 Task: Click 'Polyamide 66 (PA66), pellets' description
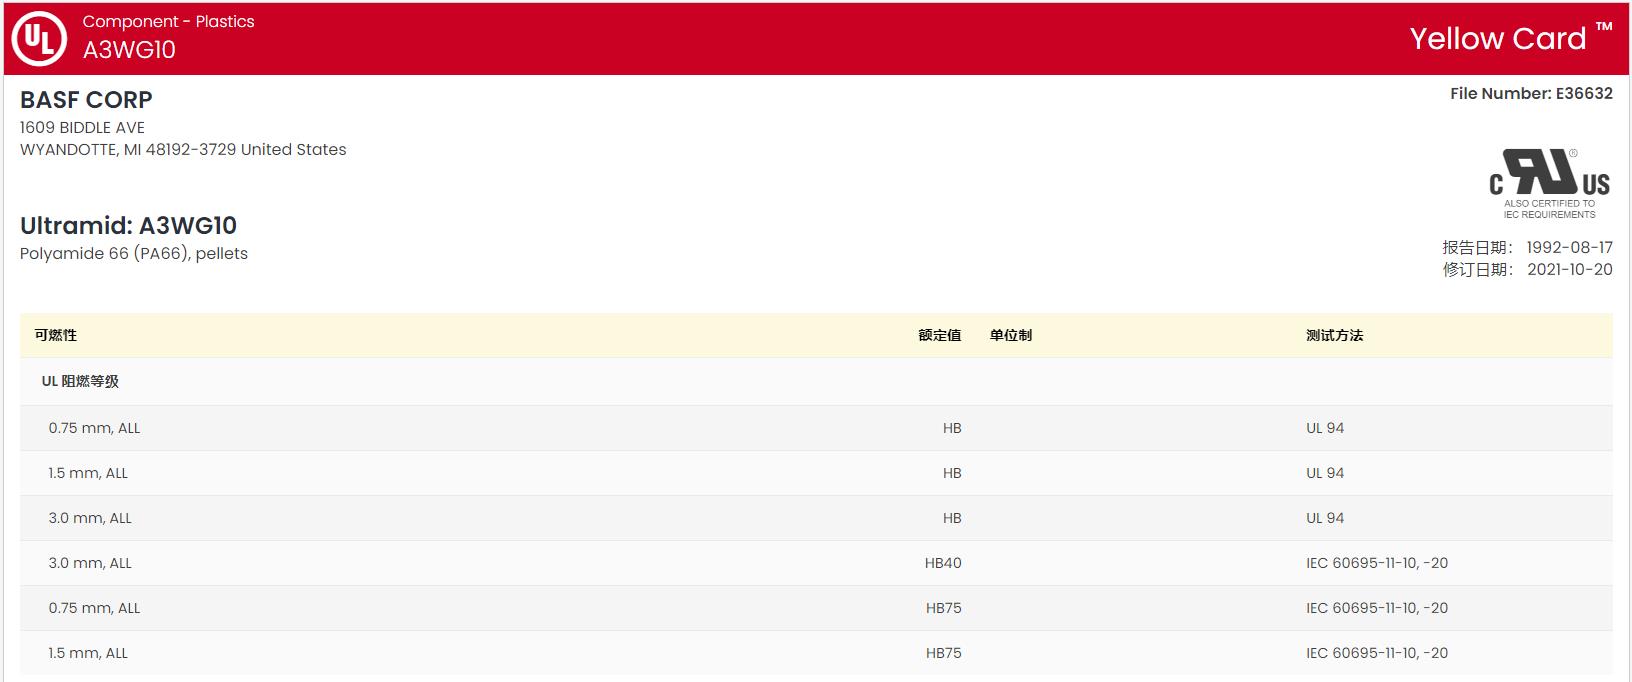coord(134,254)
